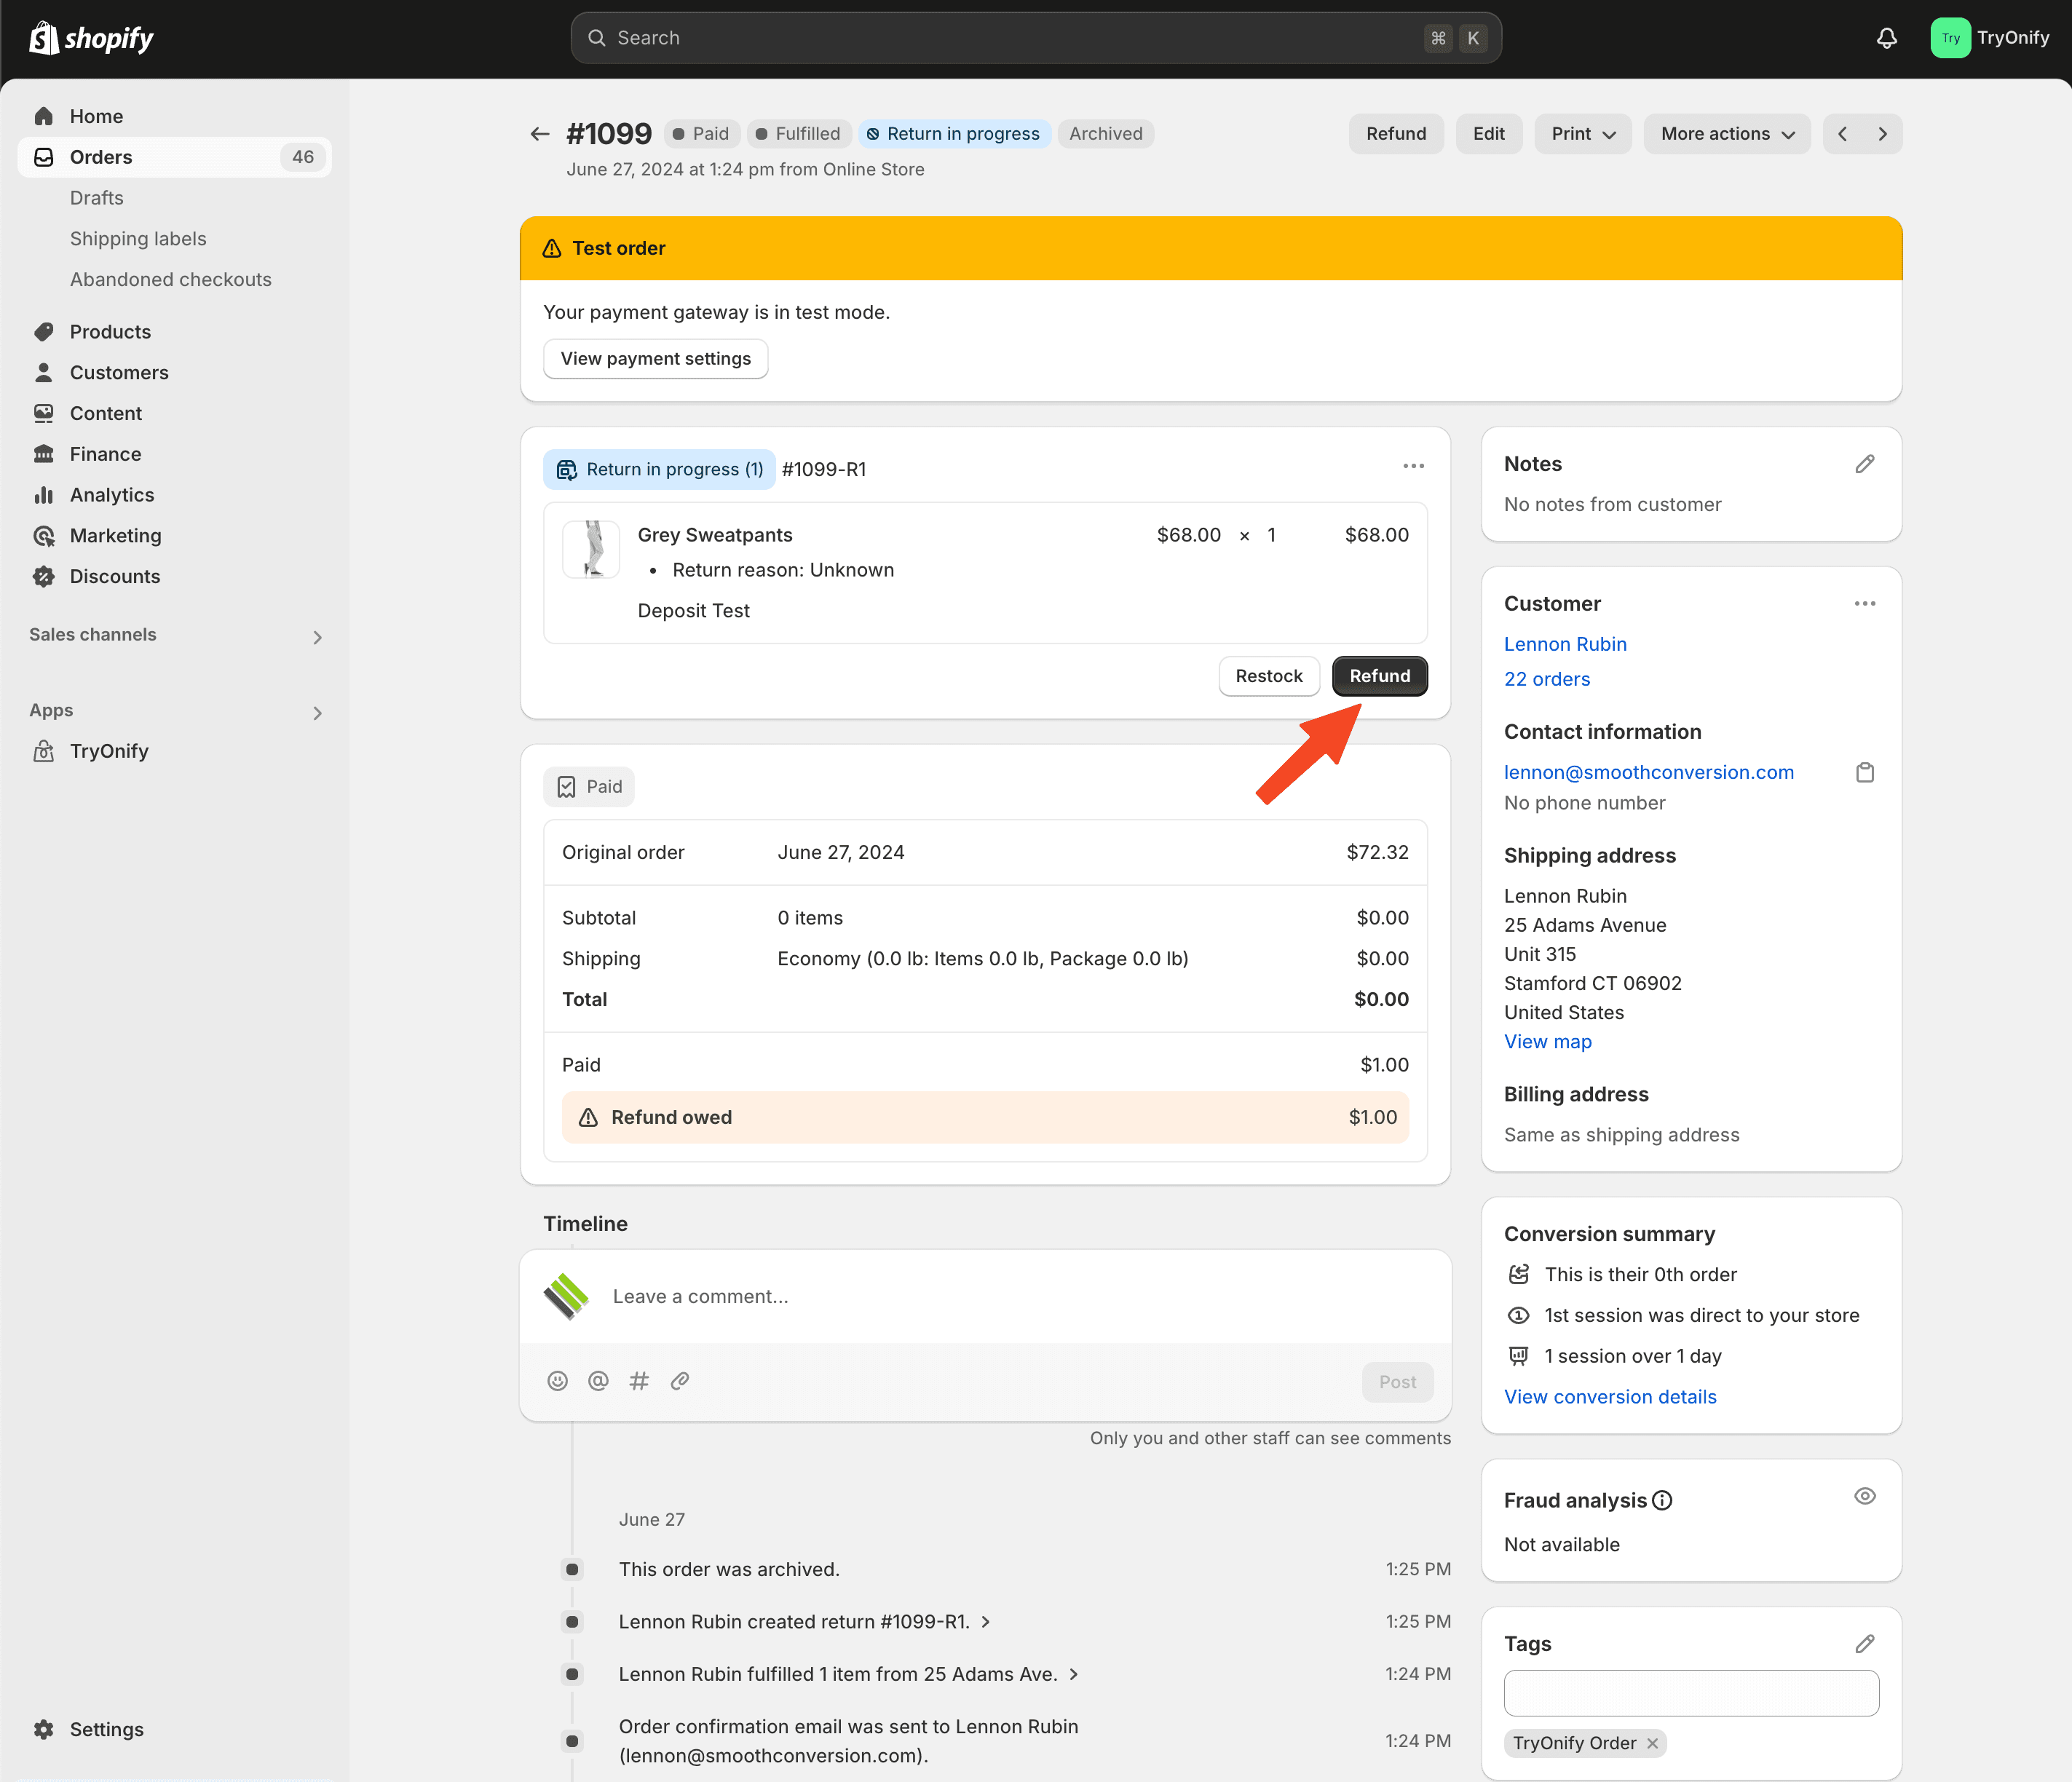2072x1782 pixels.
Task: Open the Print dropdown
Action: coord(1583,134)
